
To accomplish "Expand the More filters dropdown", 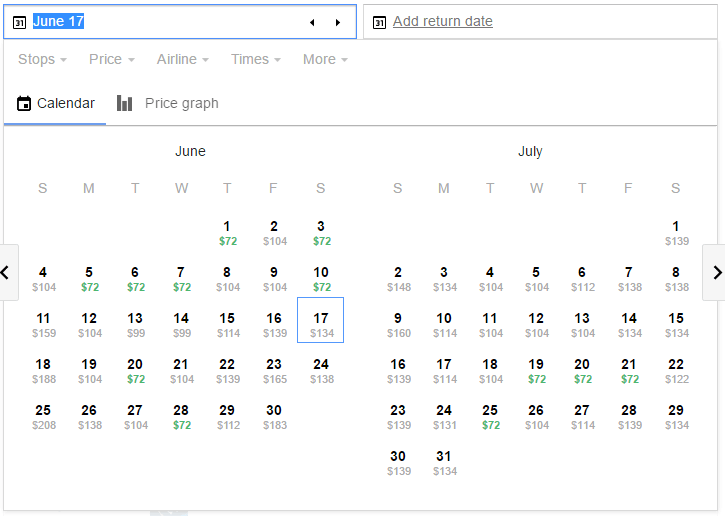I will (325, 59).
